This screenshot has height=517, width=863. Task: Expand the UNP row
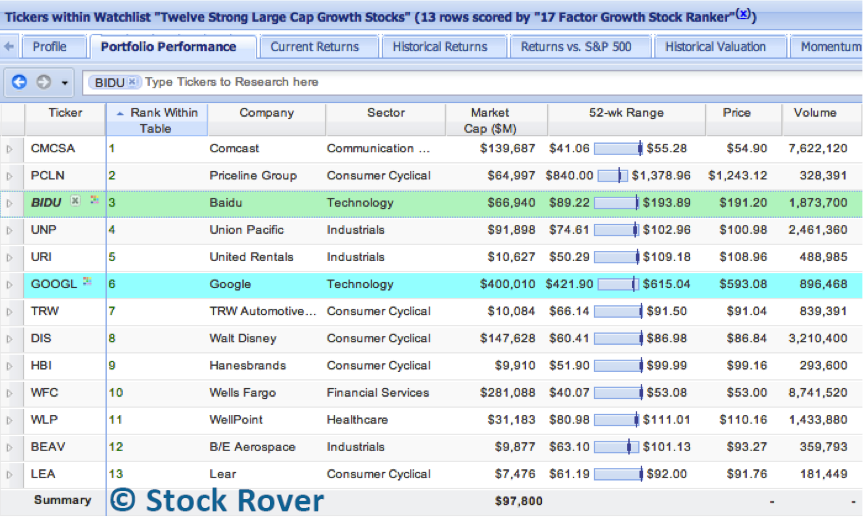(x=9, y=230)
